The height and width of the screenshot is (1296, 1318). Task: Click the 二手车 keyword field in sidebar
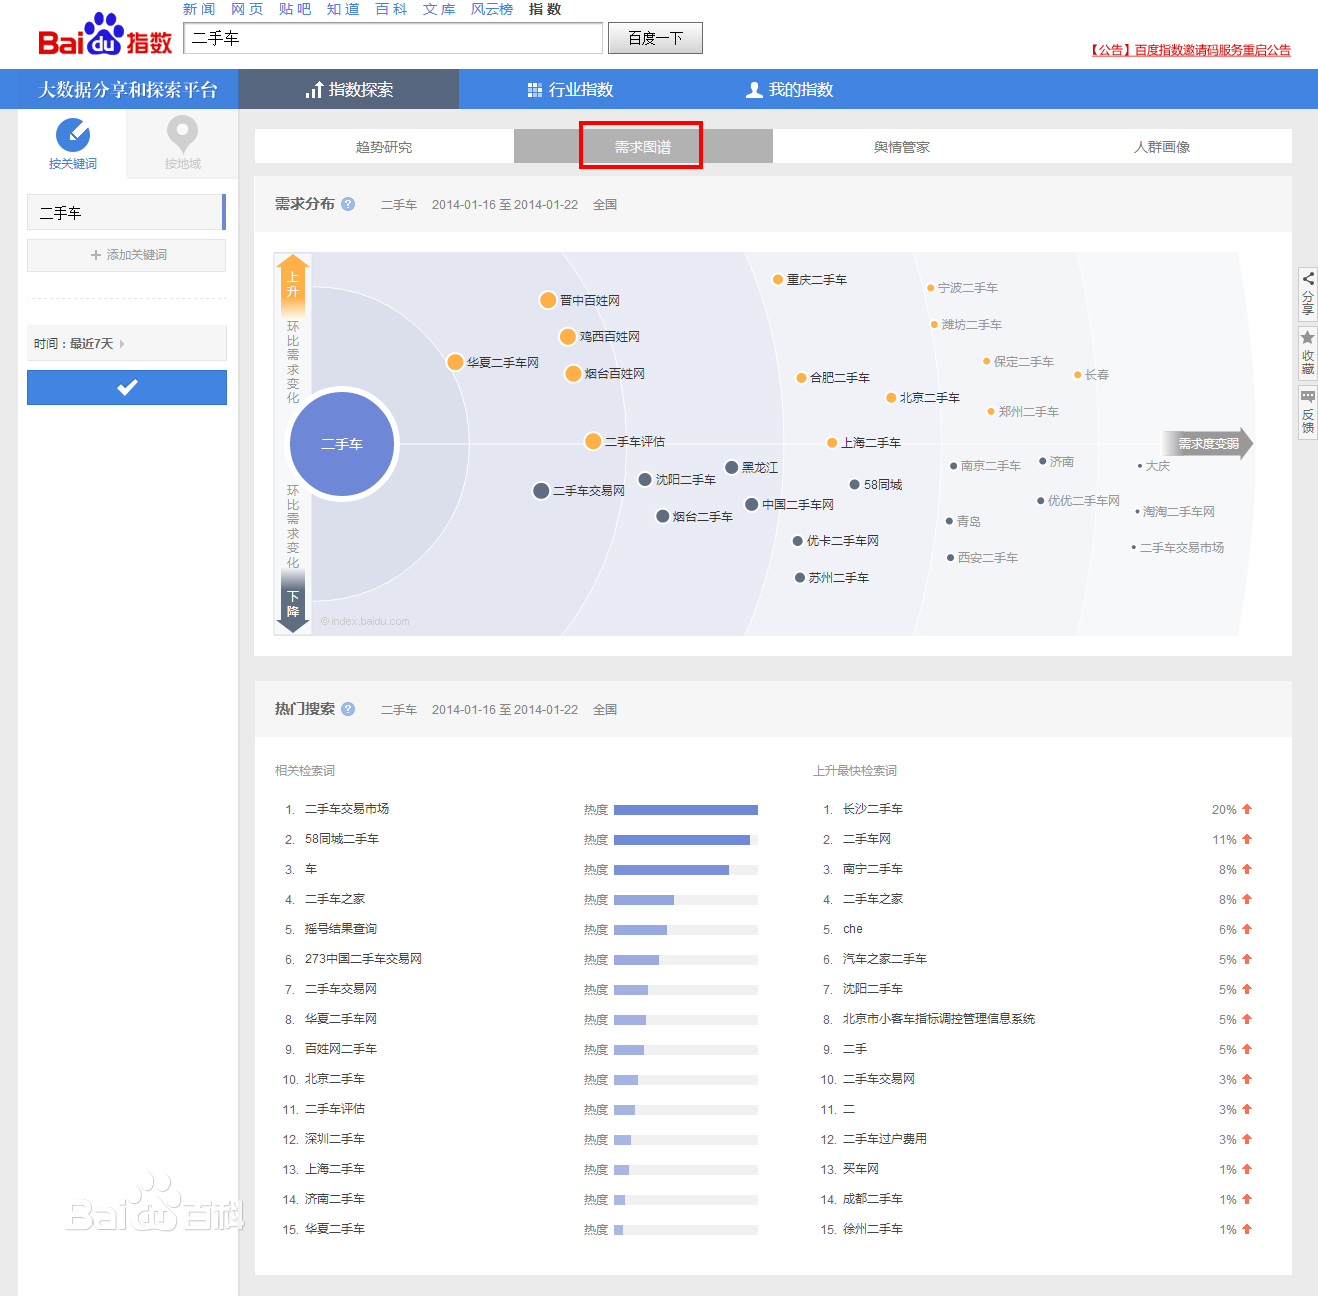(x=126, y=213)
